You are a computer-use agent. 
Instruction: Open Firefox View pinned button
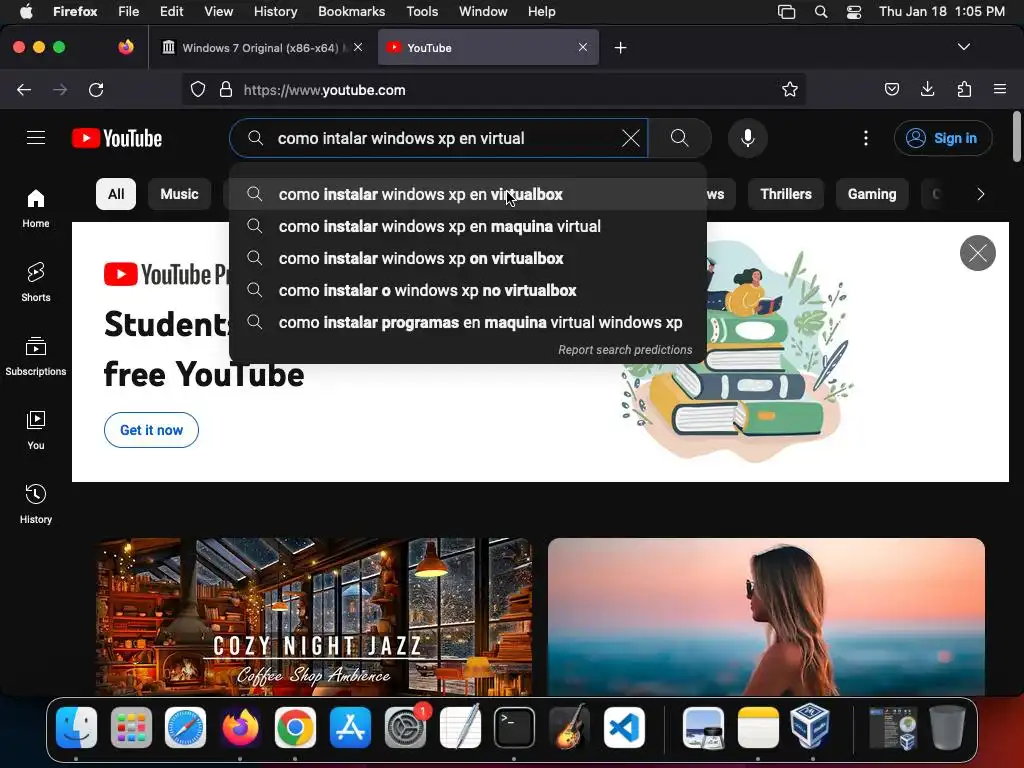point(126,47)
